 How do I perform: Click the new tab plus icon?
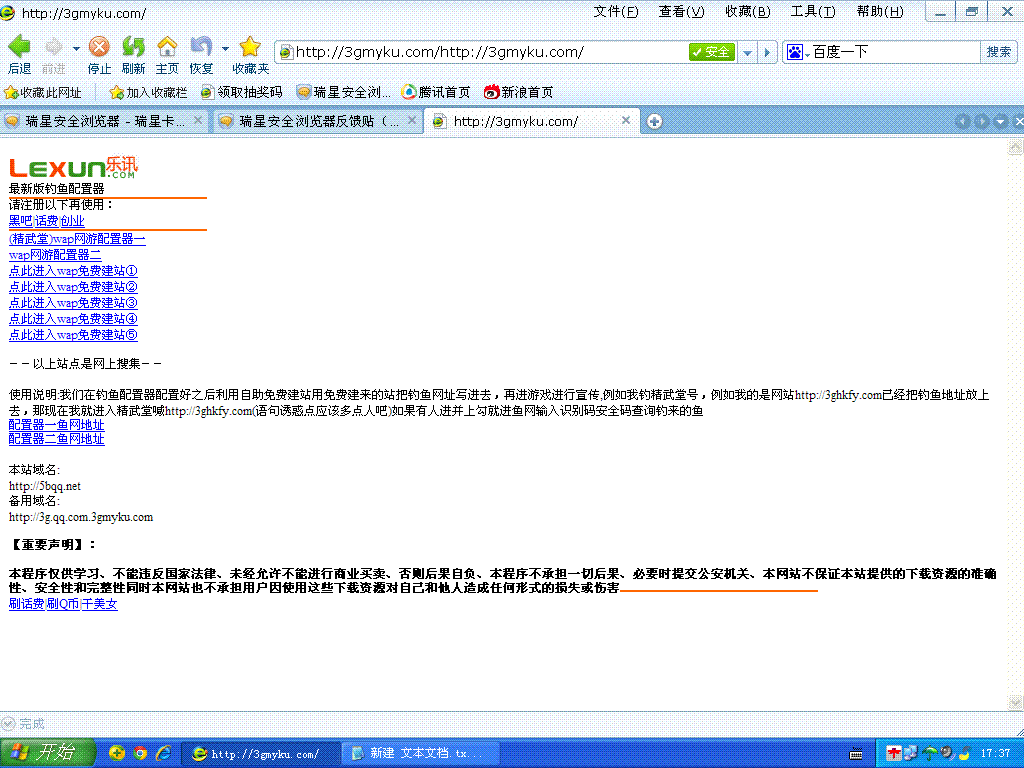[x=654, y=121]
